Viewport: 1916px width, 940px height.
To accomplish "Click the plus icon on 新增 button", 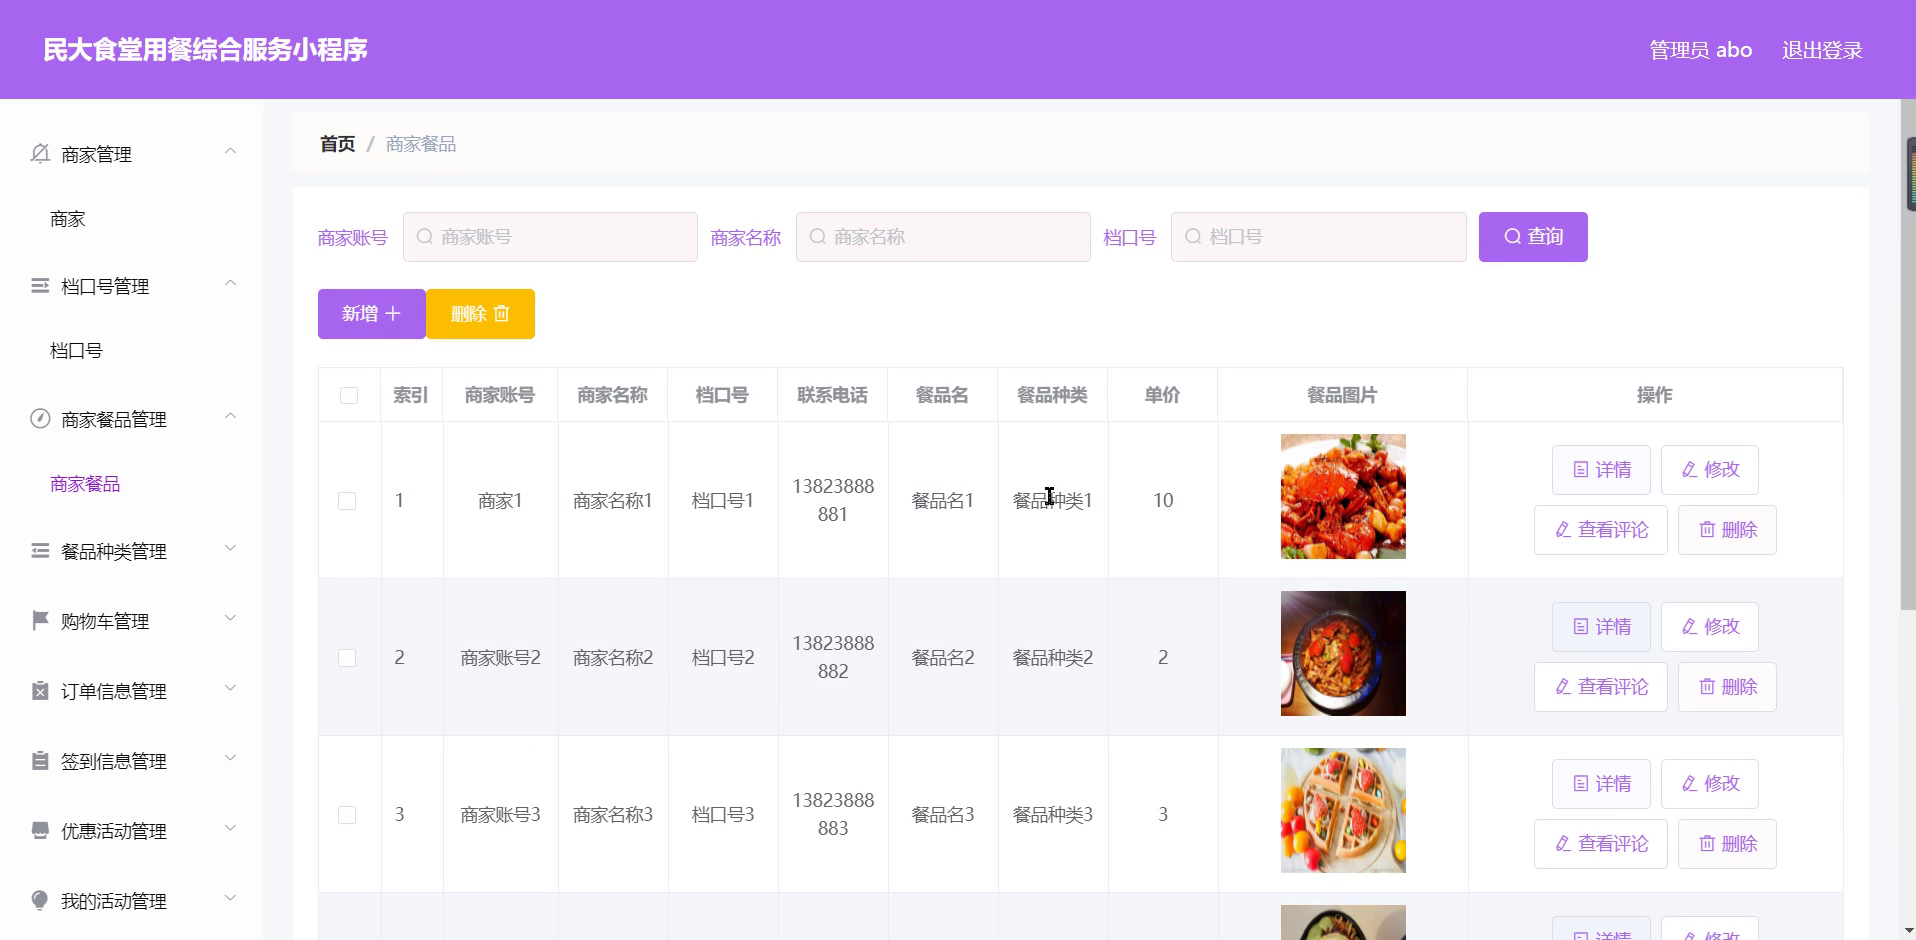I will (x=393, y=314).
